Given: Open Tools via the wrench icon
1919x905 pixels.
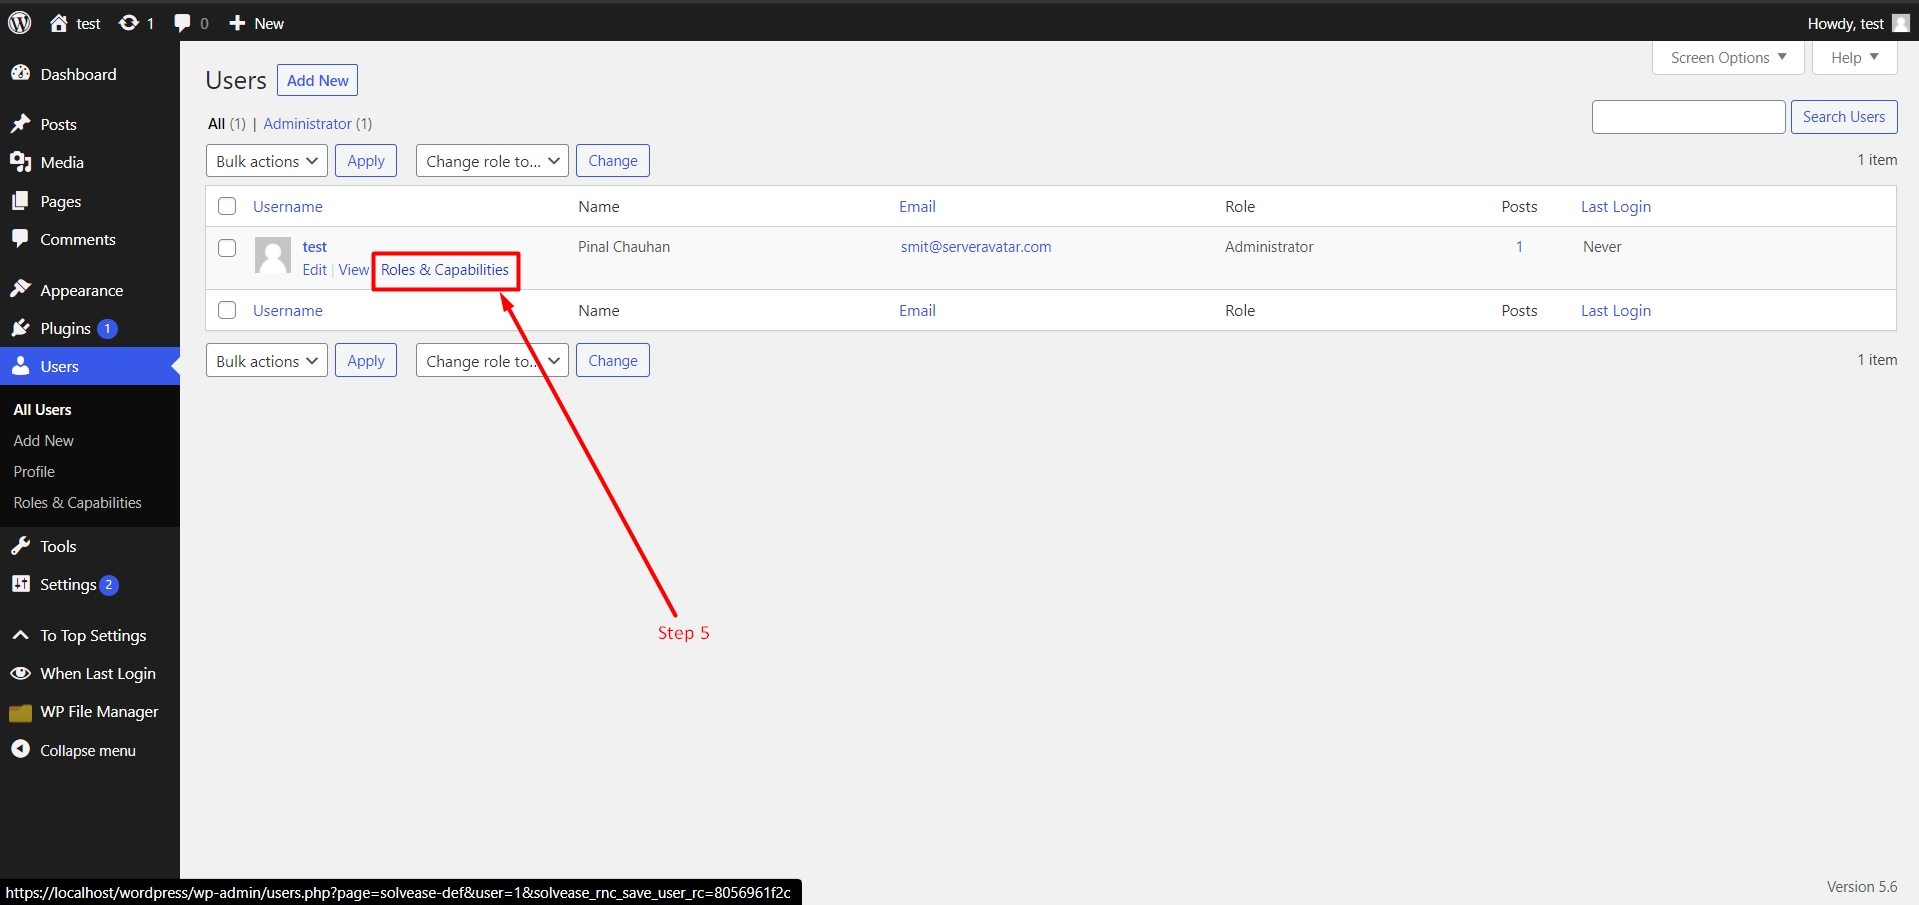Looking at the screenshot, I should [20, 546].
